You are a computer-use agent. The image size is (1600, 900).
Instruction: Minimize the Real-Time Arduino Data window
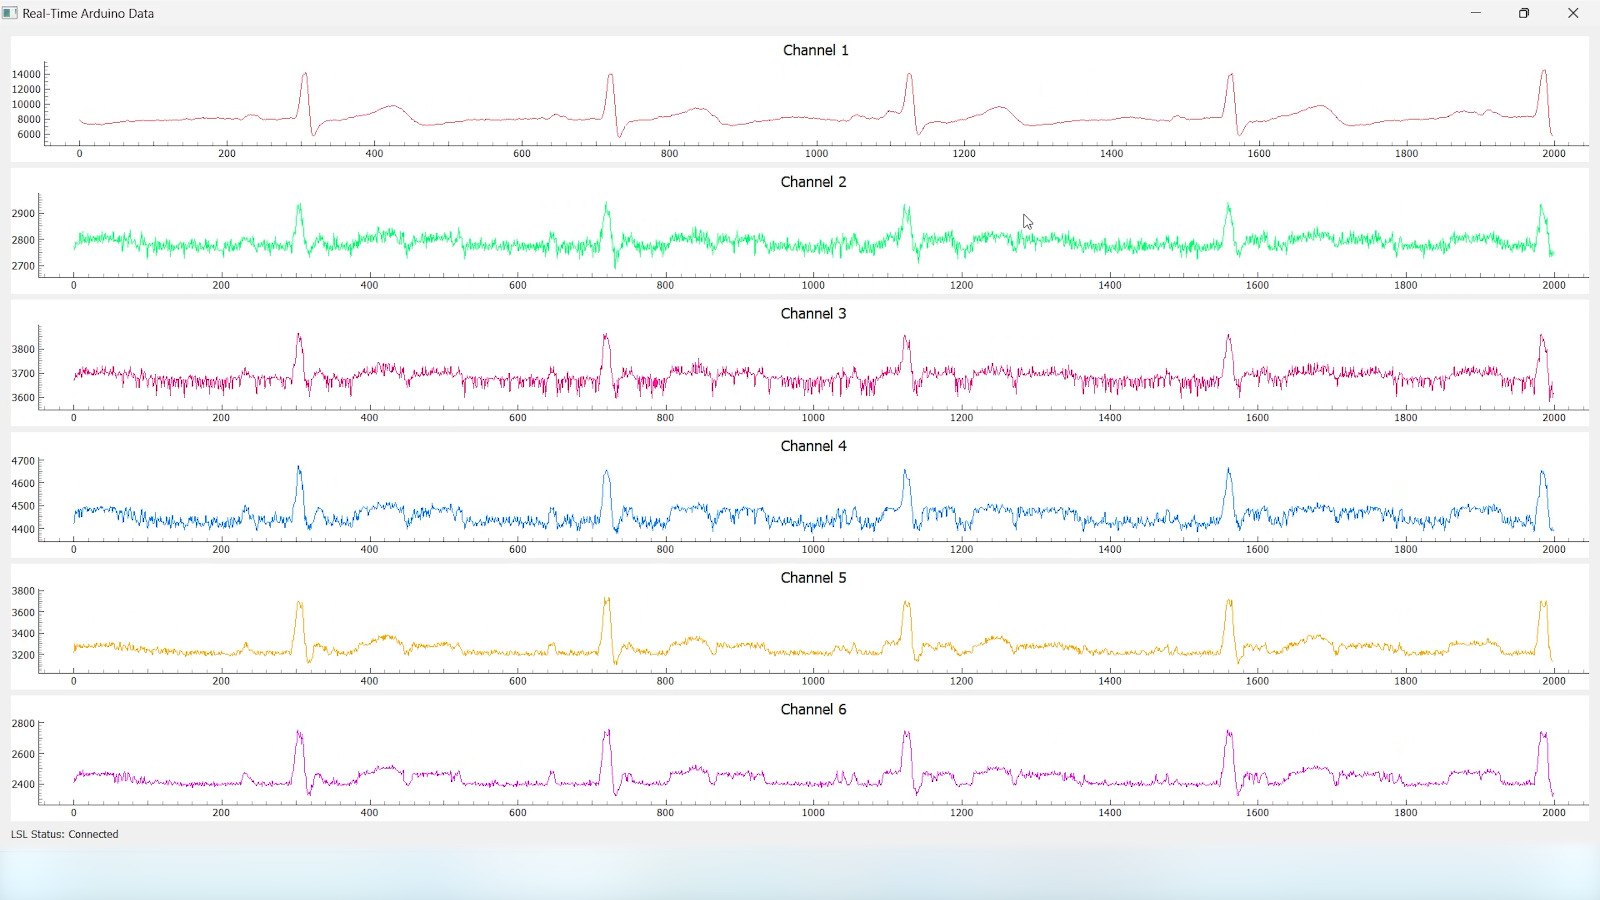tap(1475, 13)
